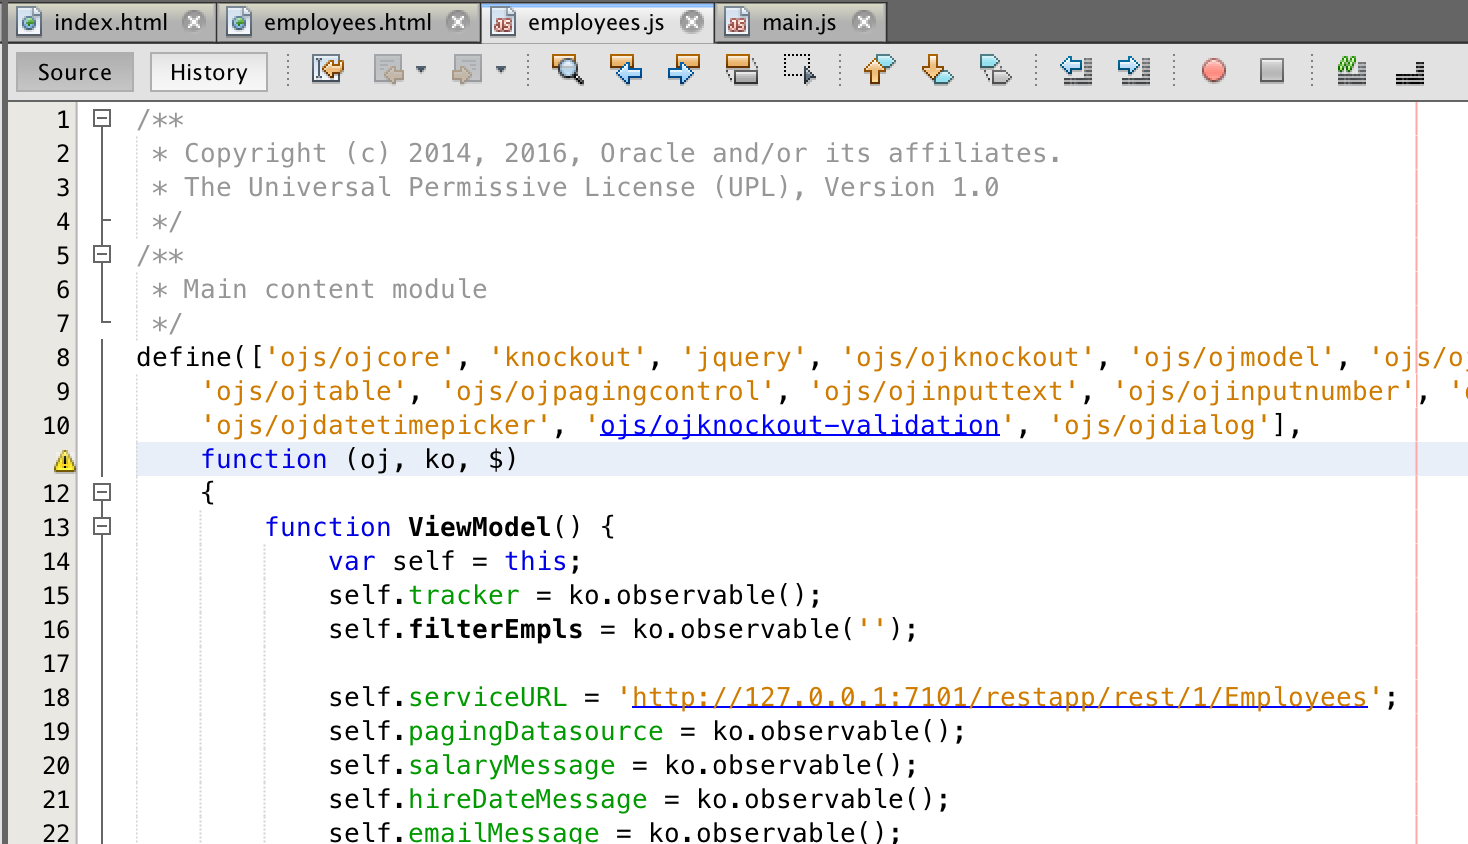Switch to the History view of employees.js
The height and width of the screenshot is (844, 1468).
(x=207, y=71)
